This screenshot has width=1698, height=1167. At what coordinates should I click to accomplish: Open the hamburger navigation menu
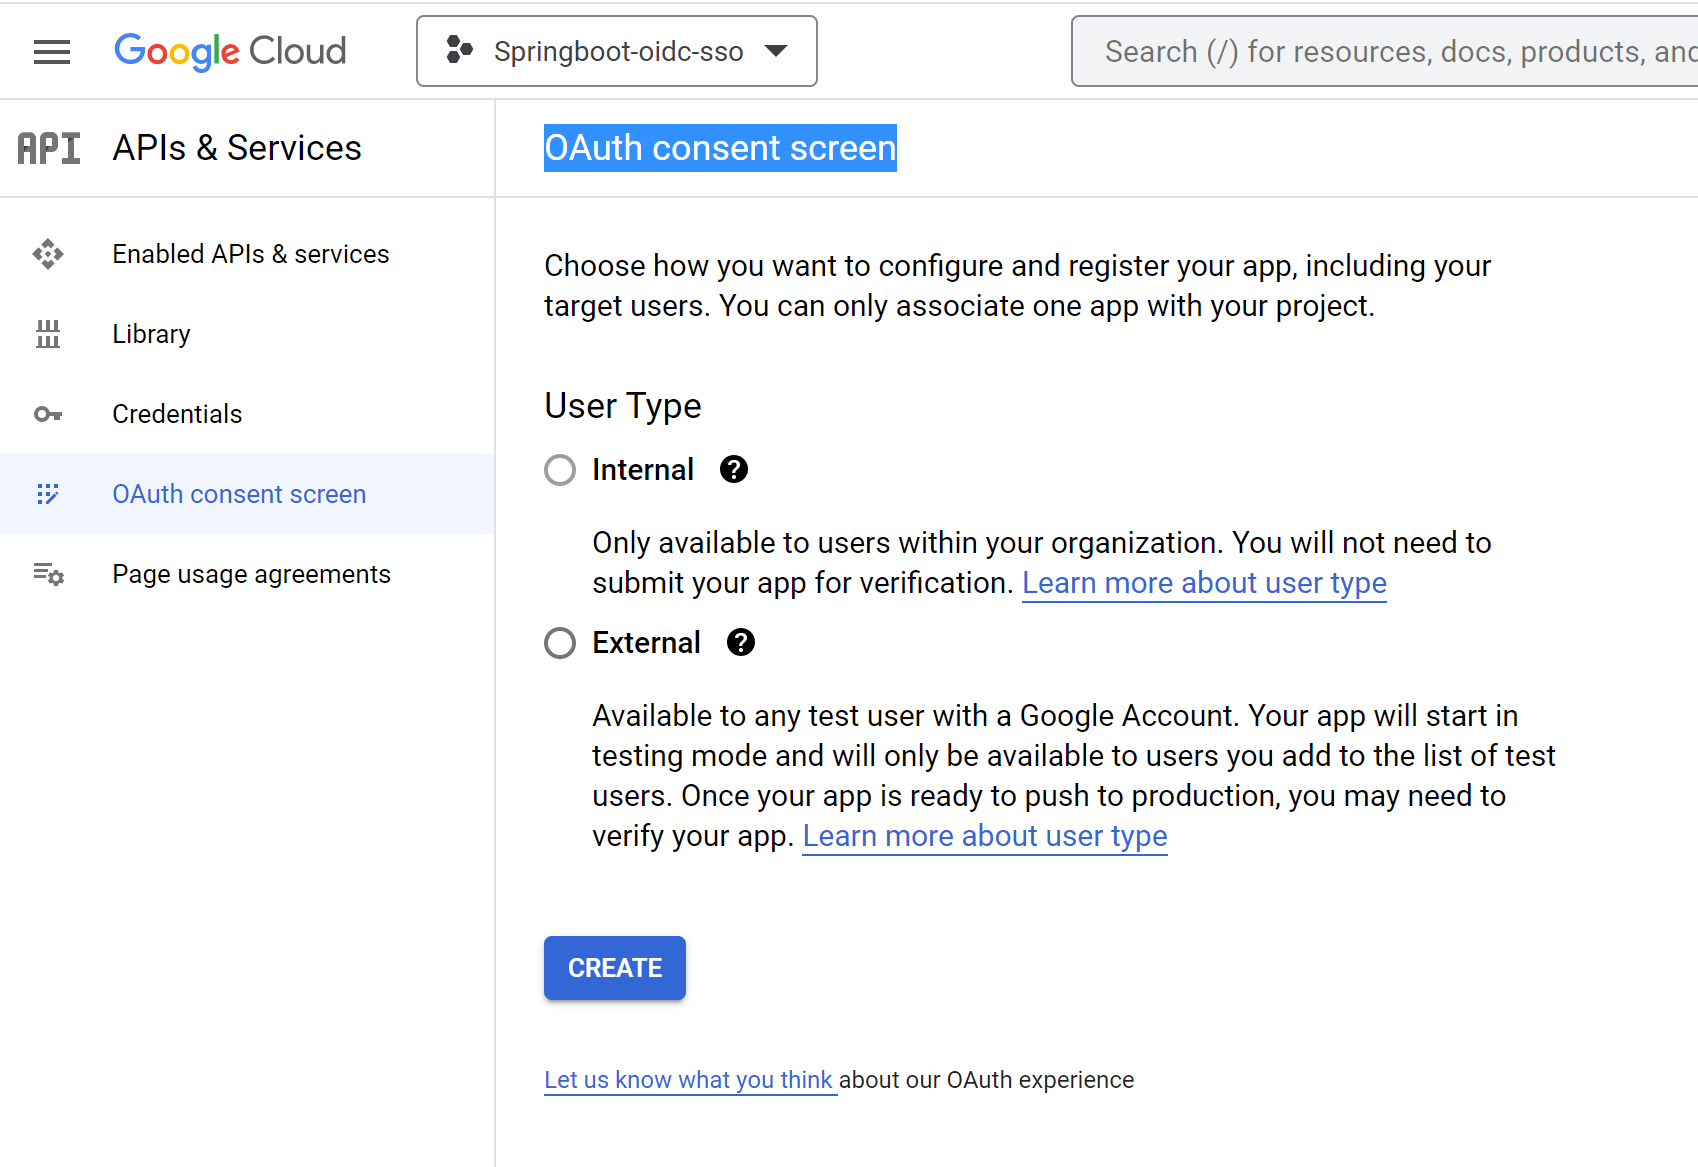click(x=52, y=52)
